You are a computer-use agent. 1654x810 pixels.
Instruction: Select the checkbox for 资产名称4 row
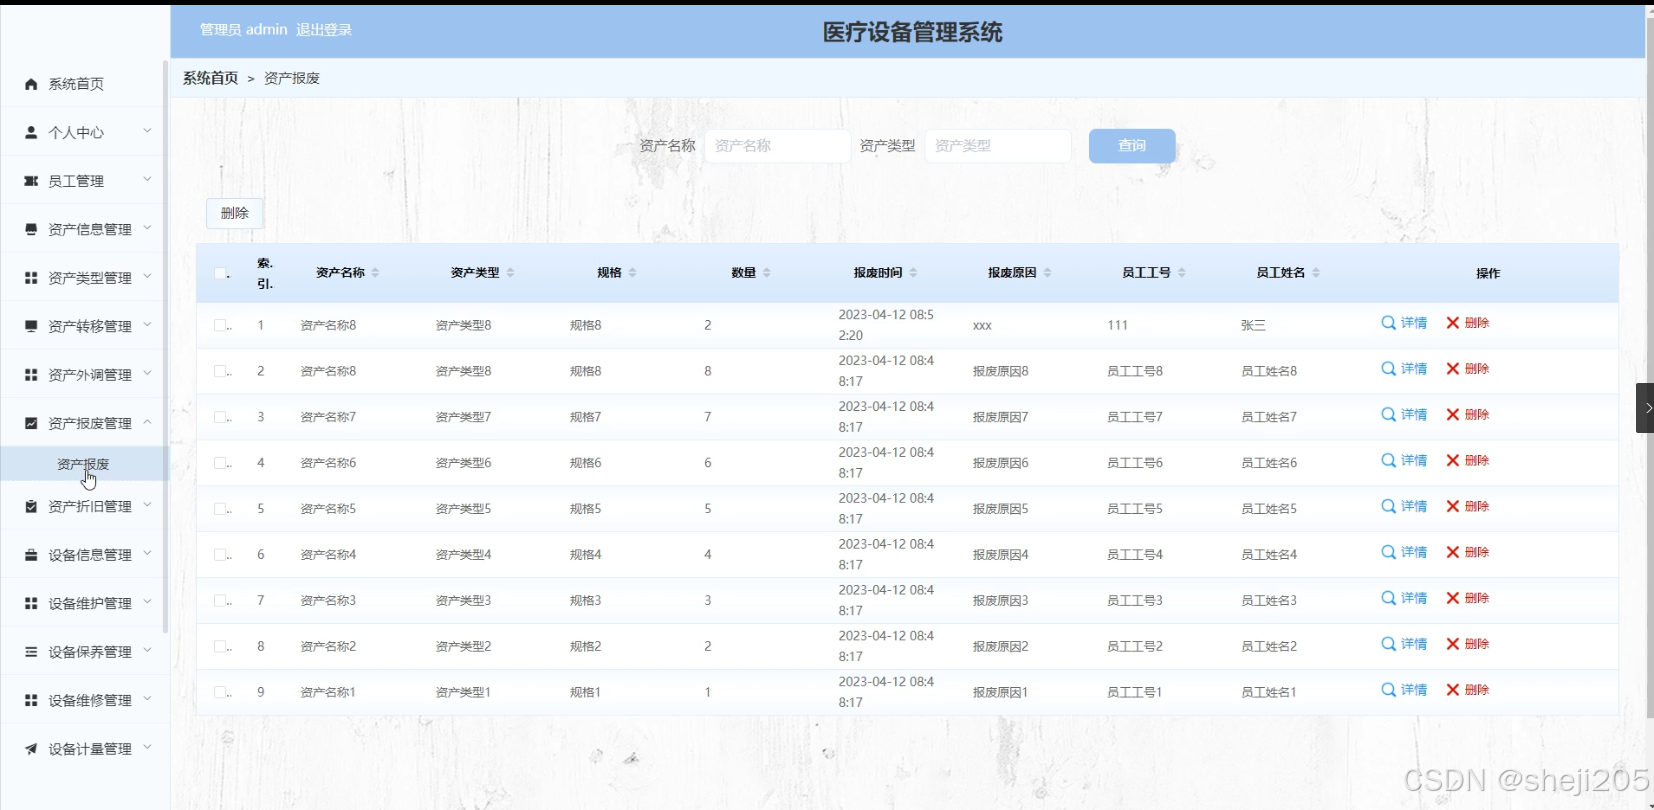[x=220, y=555]
